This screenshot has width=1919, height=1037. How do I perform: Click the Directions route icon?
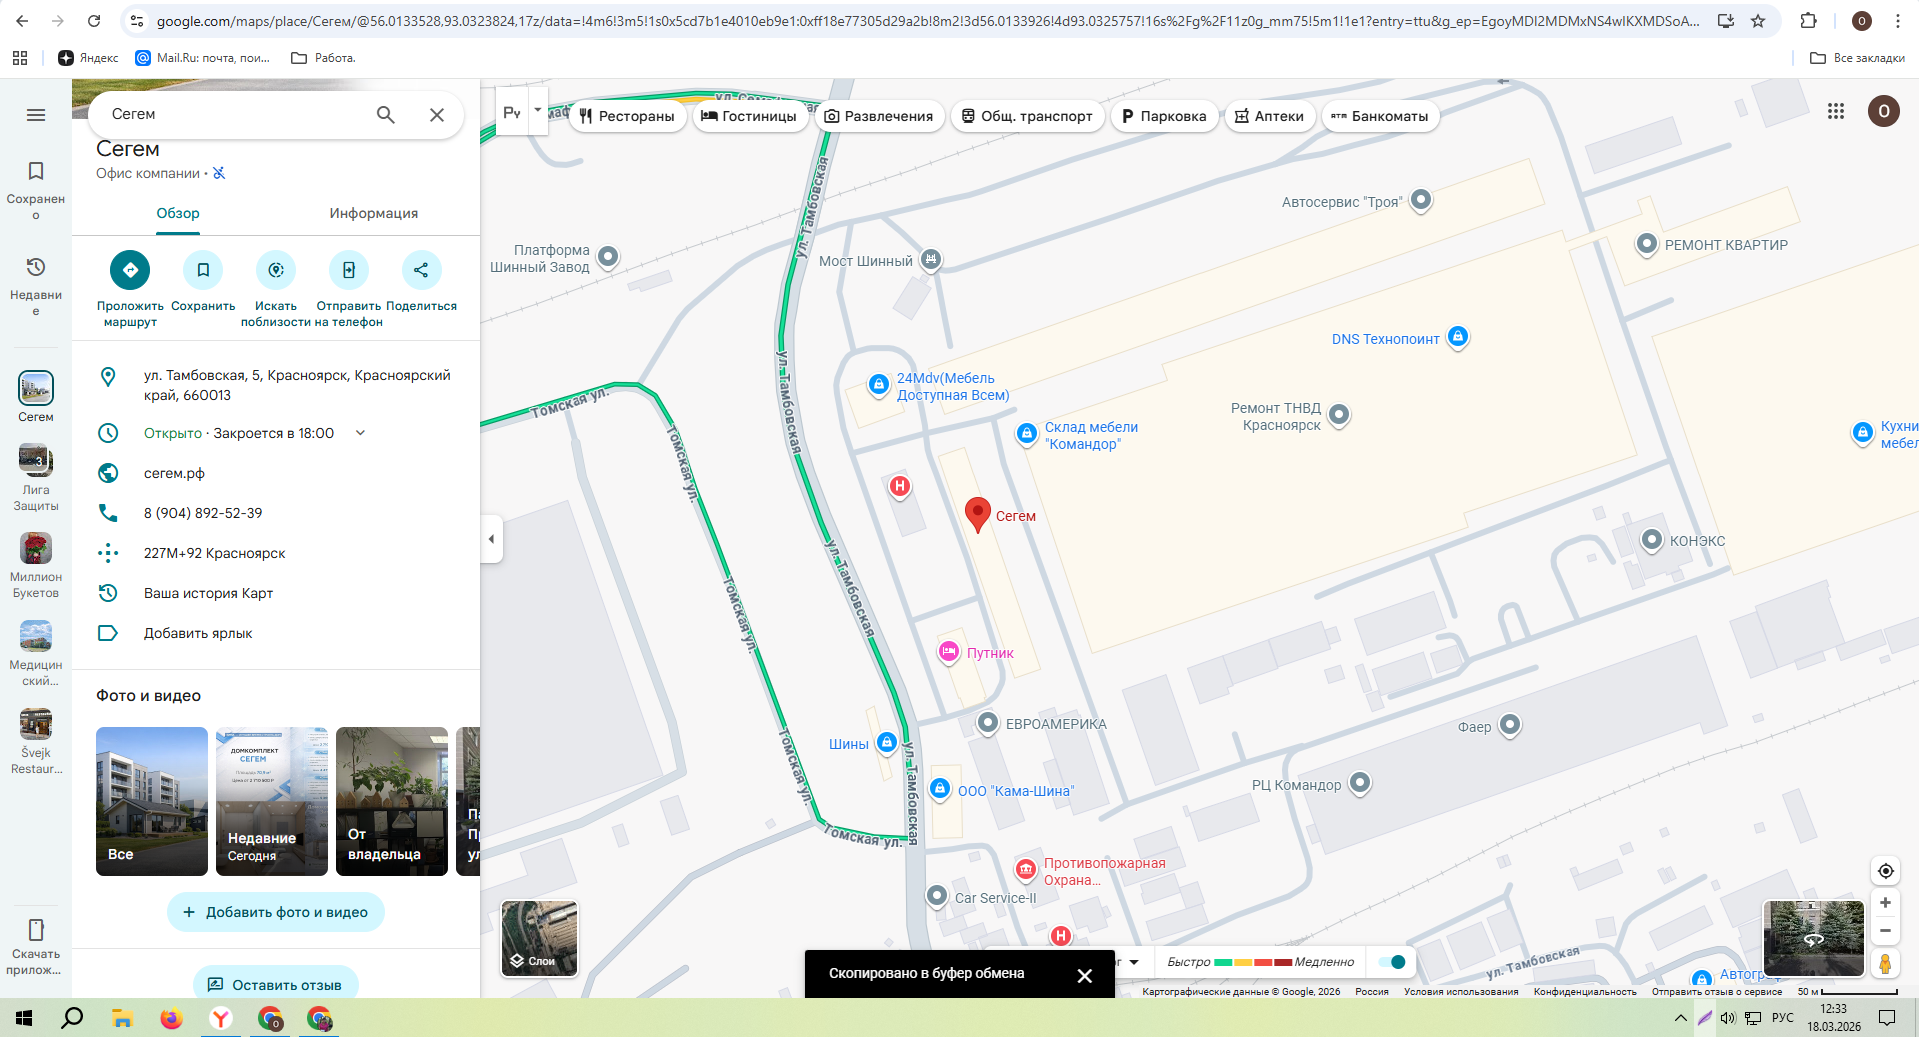[x=130, y=270]
